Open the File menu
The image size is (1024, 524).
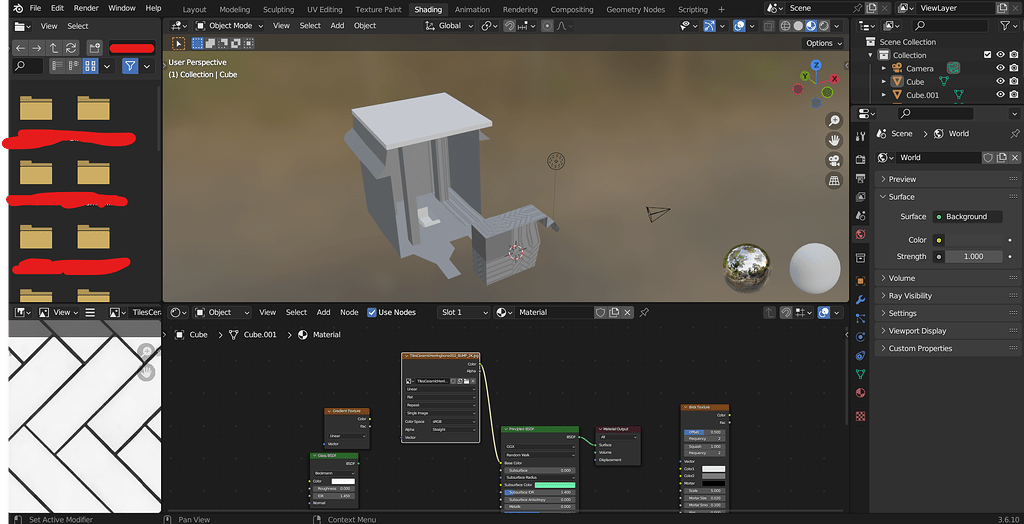tap(35, 8)
